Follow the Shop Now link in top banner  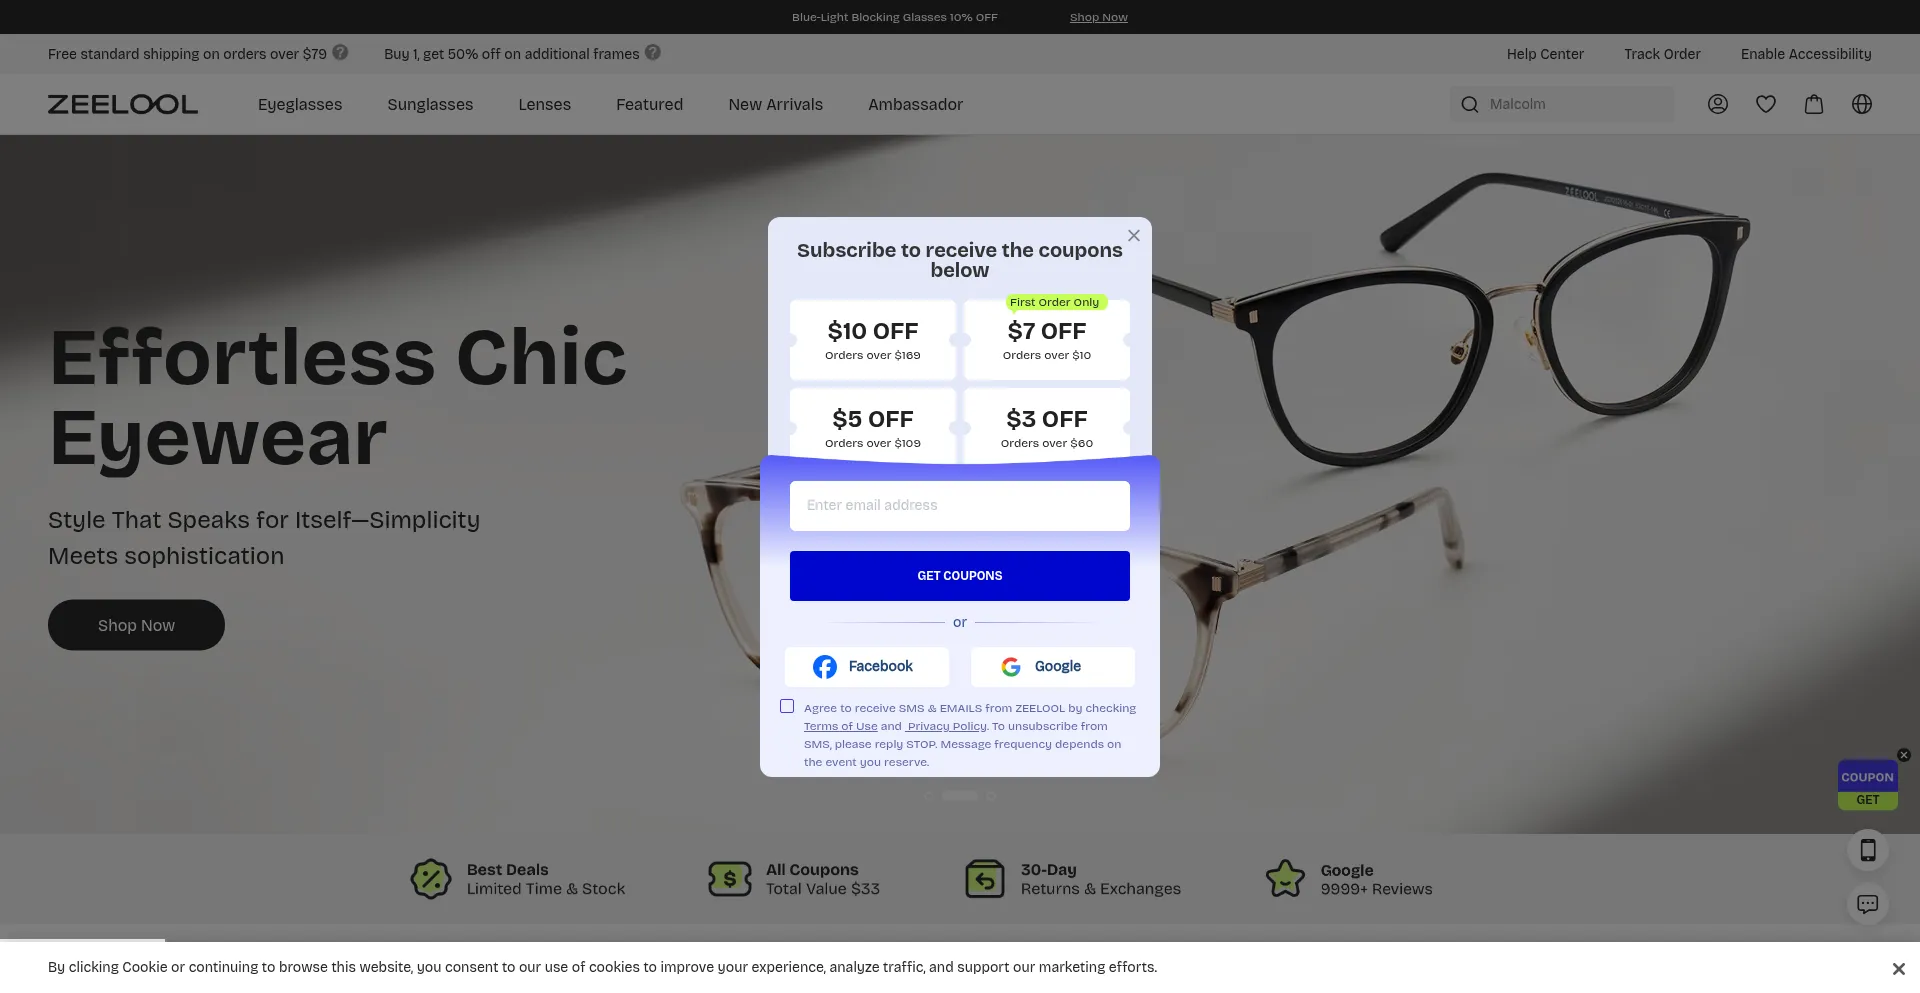(x=1098, y=17)
